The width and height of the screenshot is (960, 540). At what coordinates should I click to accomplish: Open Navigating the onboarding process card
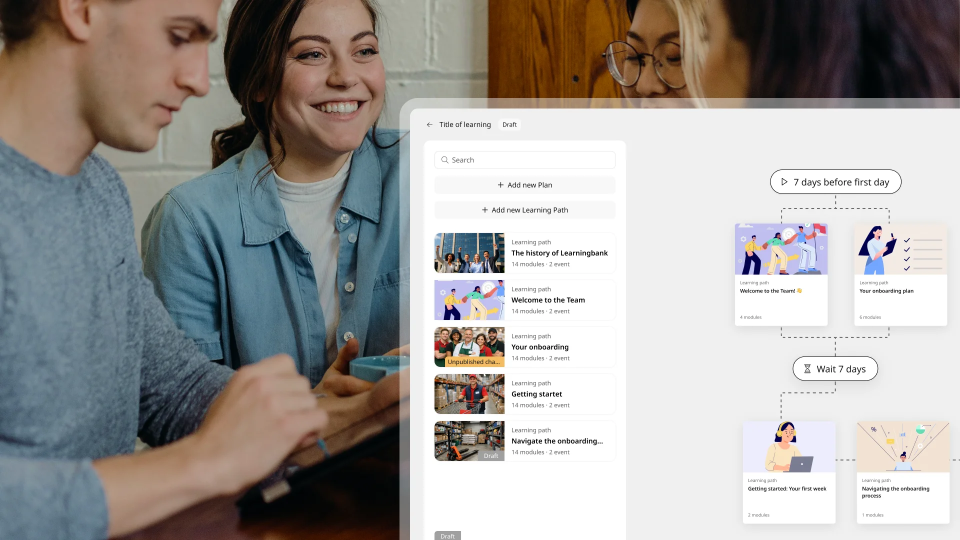[903, 472]
